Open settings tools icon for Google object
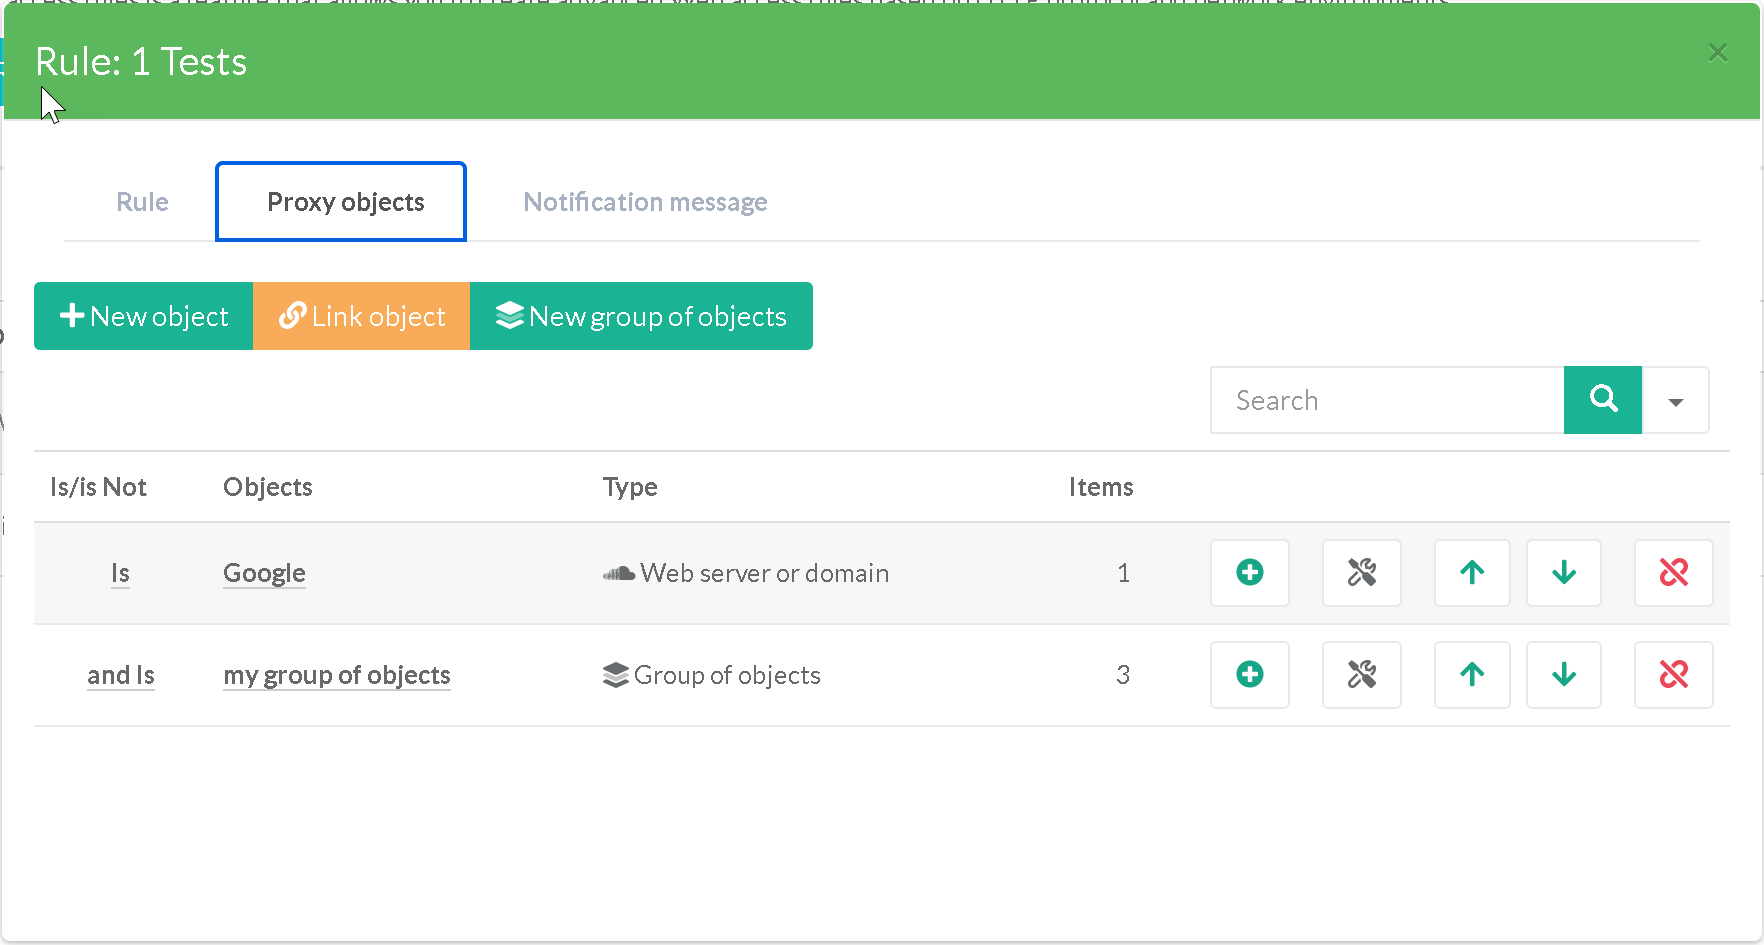1764x945 pixels. pos(1361,573)
